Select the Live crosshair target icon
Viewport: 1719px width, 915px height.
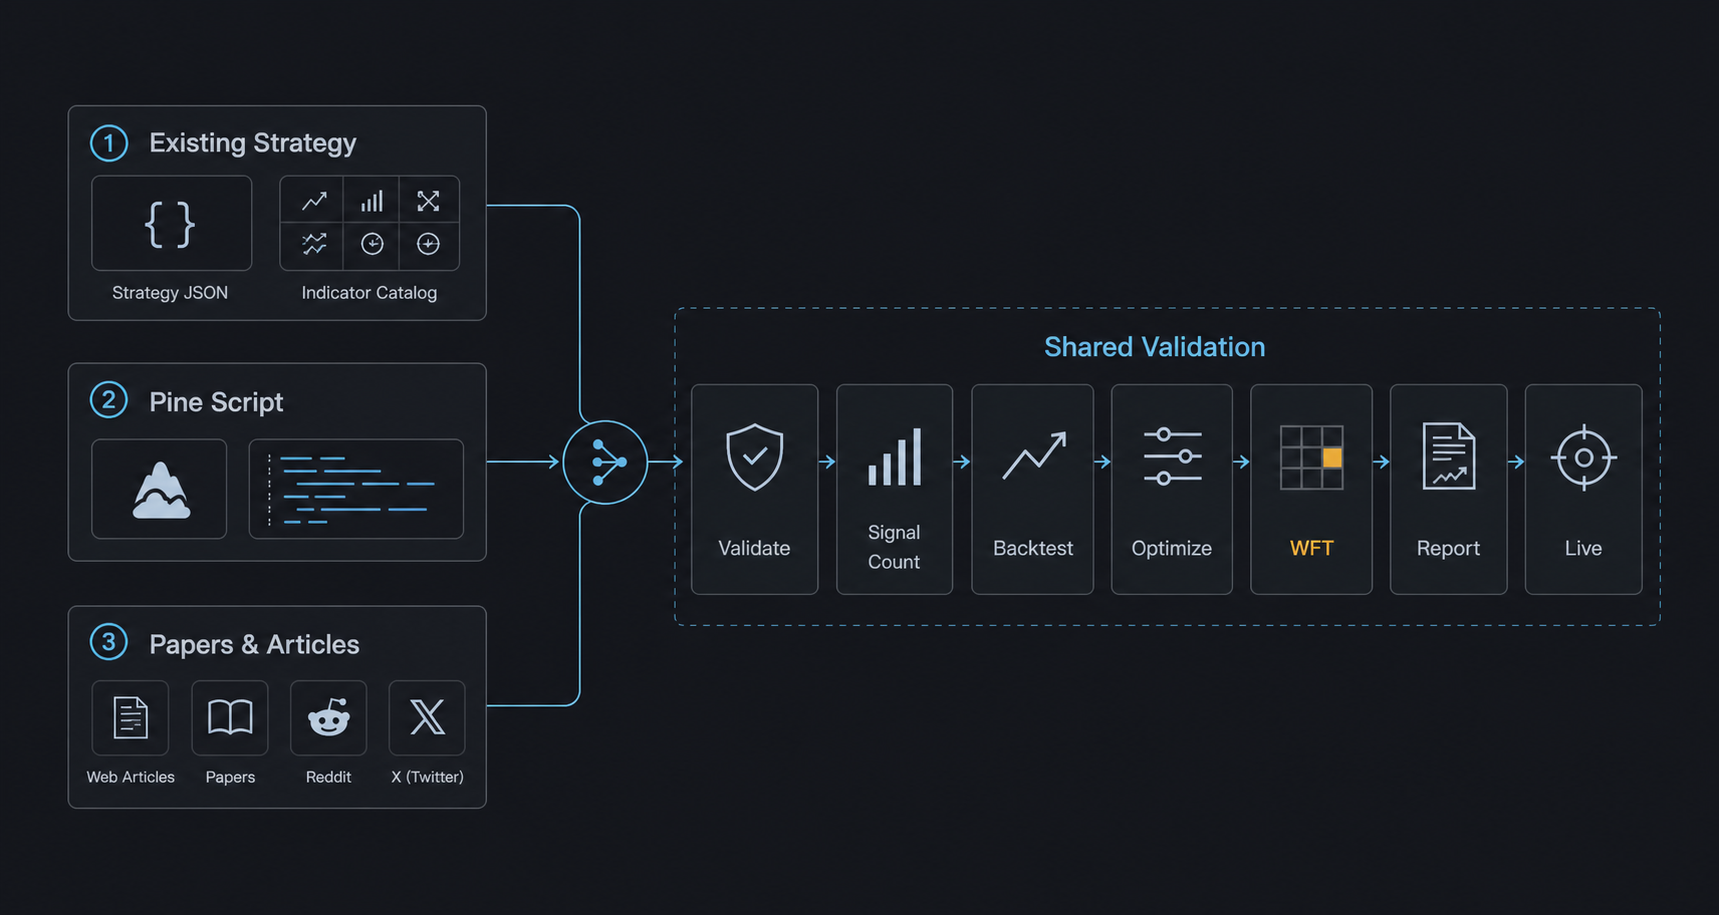tap(1584, 457)
